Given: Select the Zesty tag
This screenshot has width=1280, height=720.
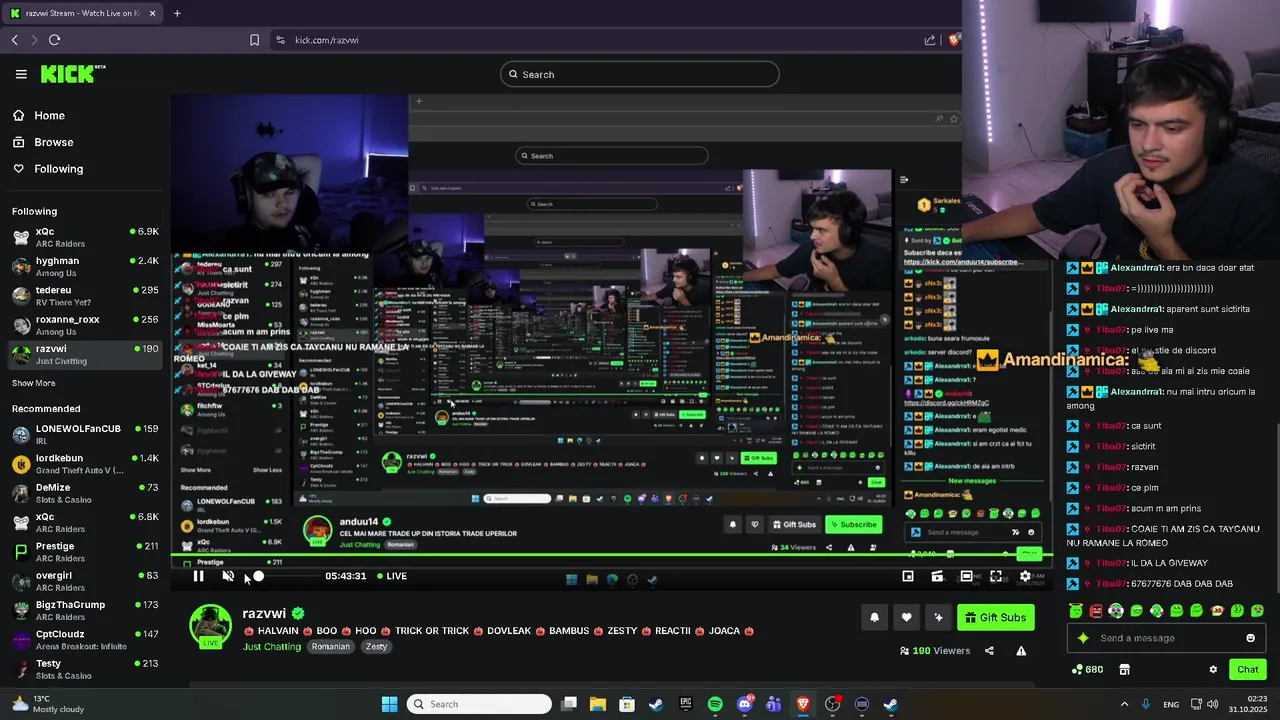Looking at the screenshot, I should (x=376, y=647).
